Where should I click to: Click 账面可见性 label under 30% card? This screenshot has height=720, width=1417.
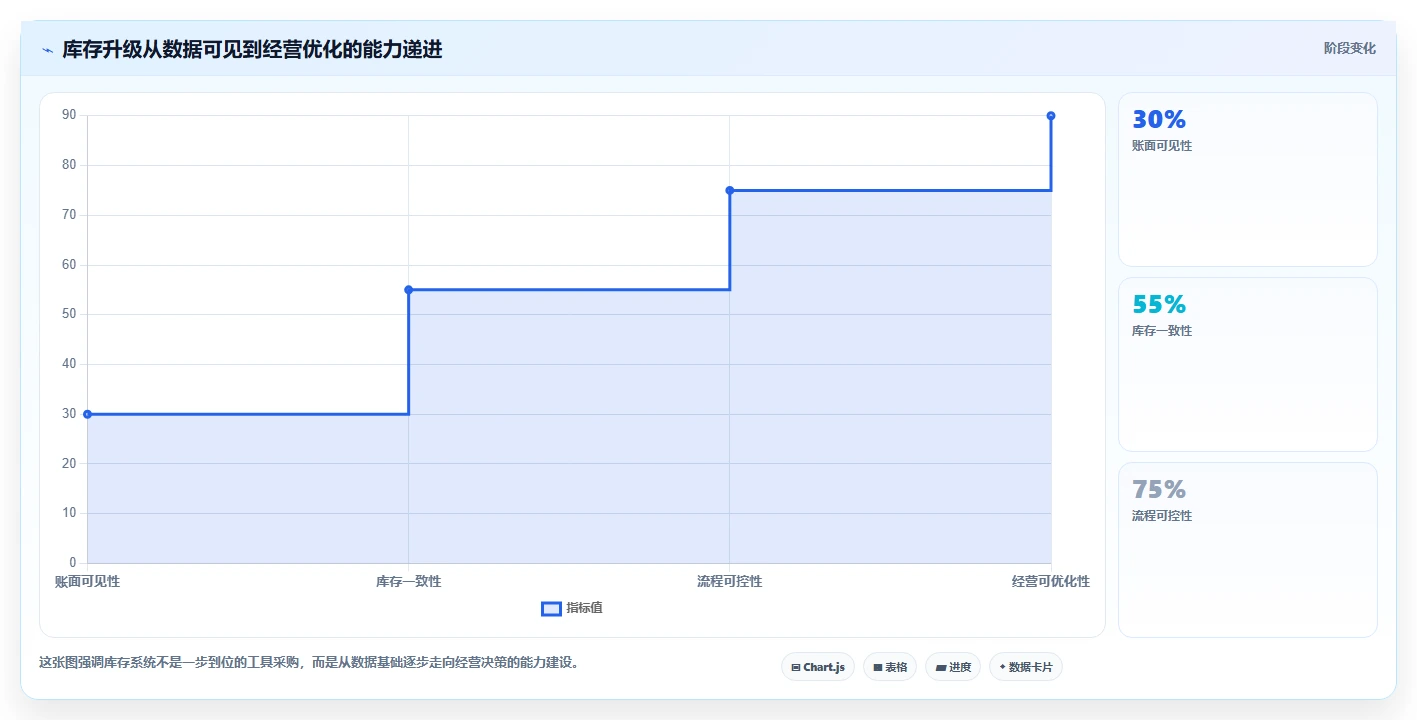(1162, 146)
